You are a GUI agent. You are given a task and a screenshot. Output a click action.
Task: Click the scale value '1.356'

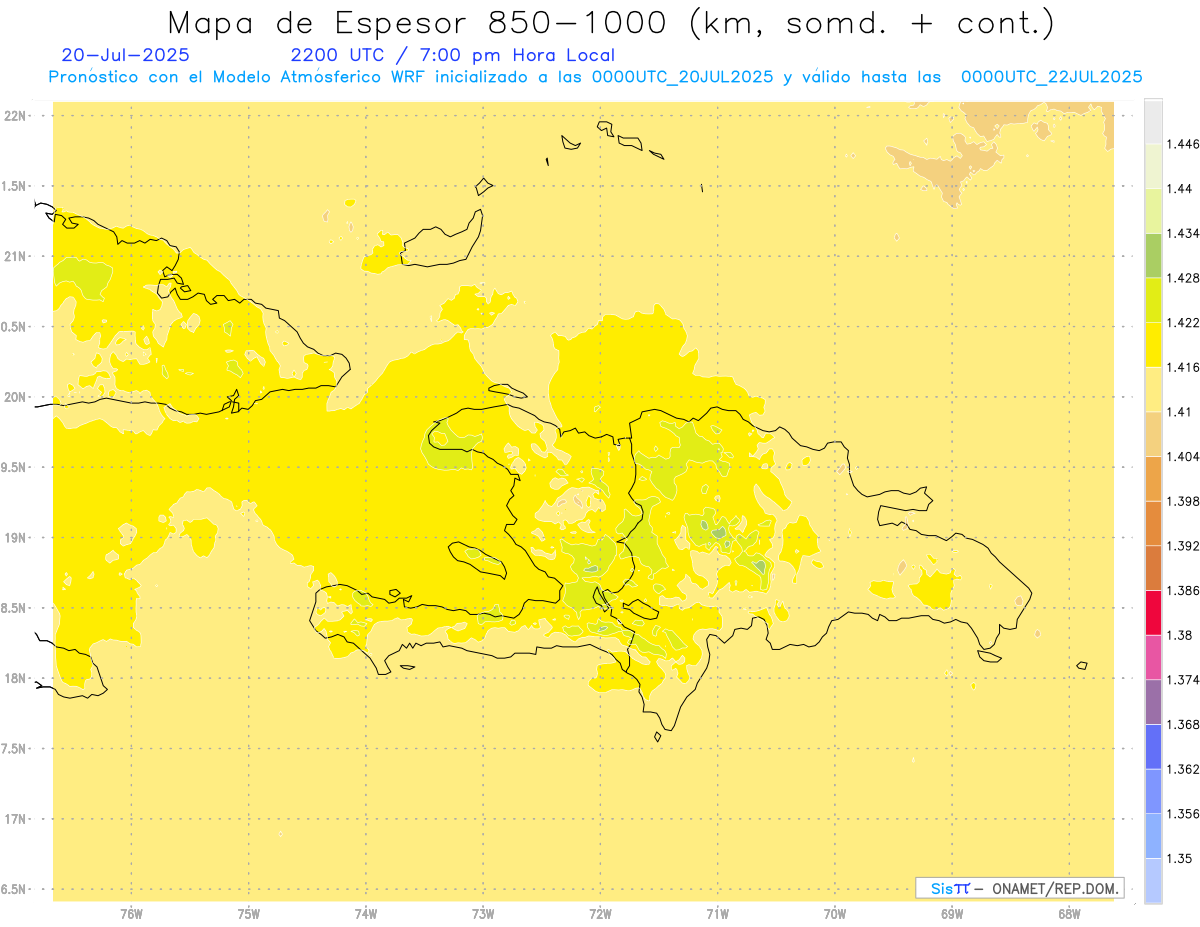(1183, 813)
